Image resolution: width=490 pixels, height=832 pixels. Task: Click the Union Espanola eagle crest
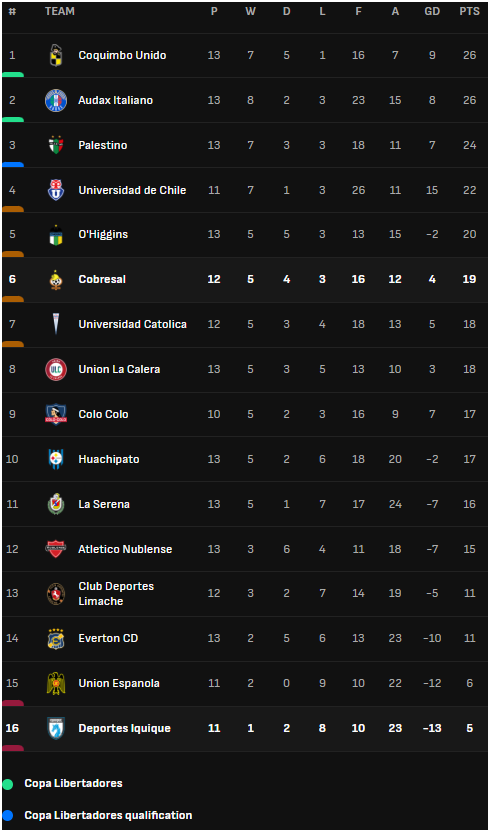pos(56,683)
